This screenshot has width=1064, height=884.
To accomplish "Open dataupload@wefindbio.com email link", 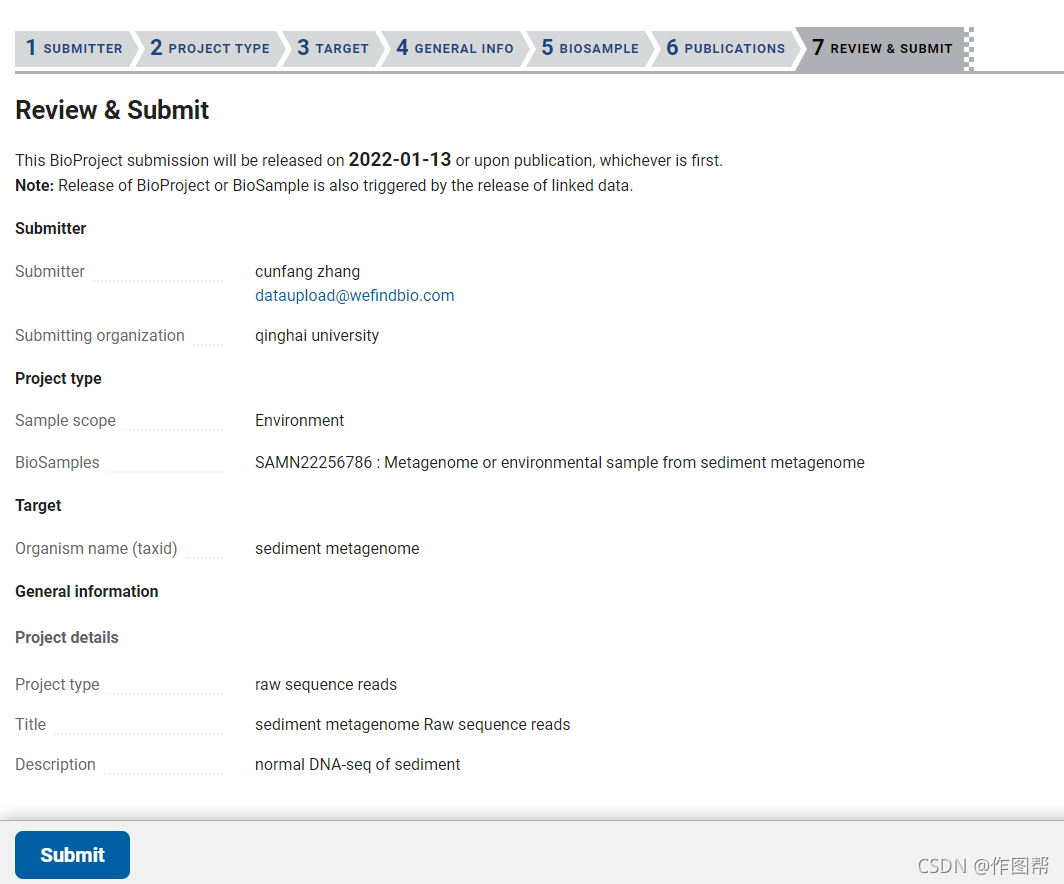I will (354, 295).
